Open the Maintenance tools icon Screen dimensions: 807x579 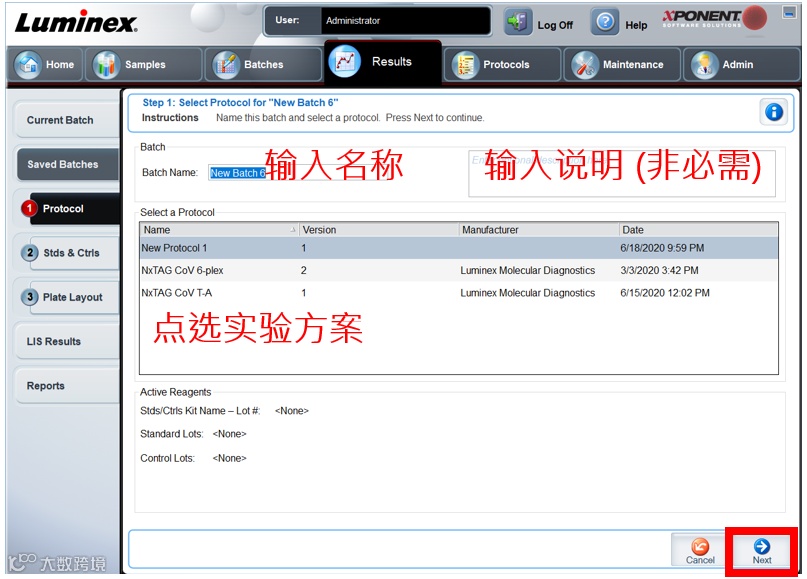click(x=585, y=64)
